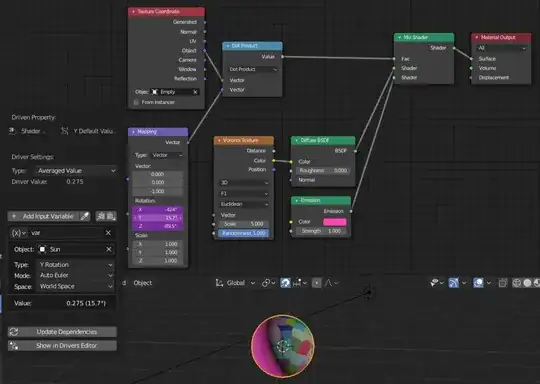Click the plus icon on Add Input Variable
This screenshot has height=384, width=540.
coord(14,216)
